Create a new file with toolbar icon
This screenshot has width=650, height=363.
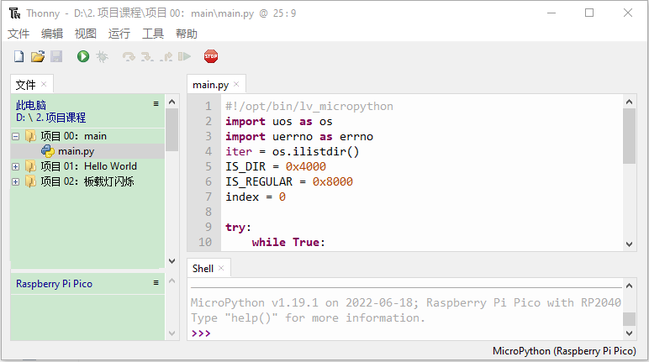click(19, 56)
